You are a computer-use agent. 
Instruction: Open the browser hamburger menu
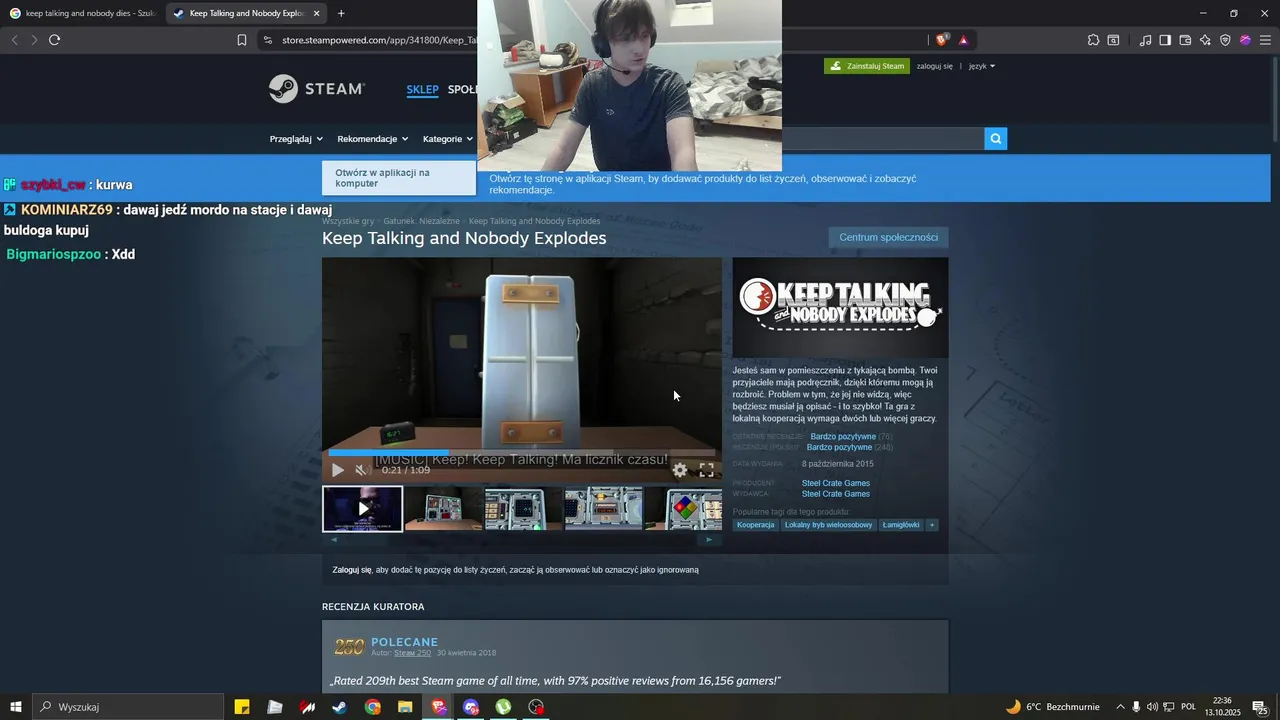coord(1265,40)
